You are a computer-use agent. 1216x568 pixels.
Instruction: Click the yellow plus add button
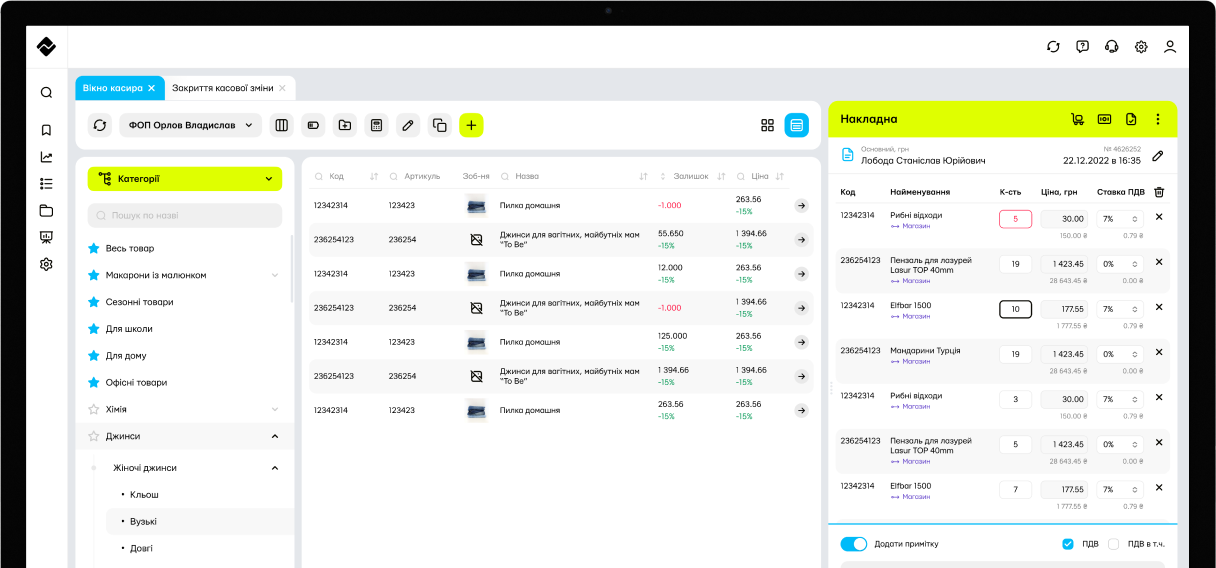471,125
